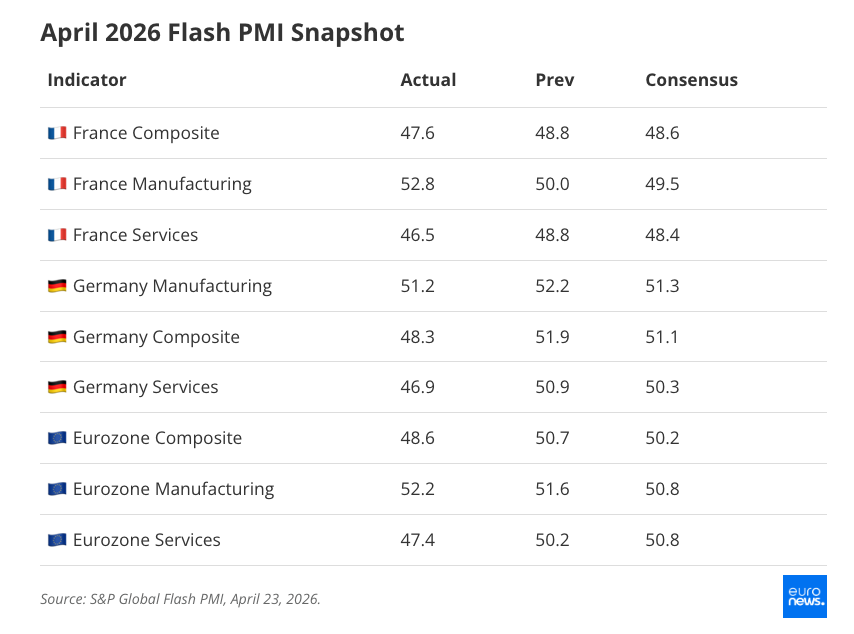Click the Consensus column header

[x=691, y=80]
